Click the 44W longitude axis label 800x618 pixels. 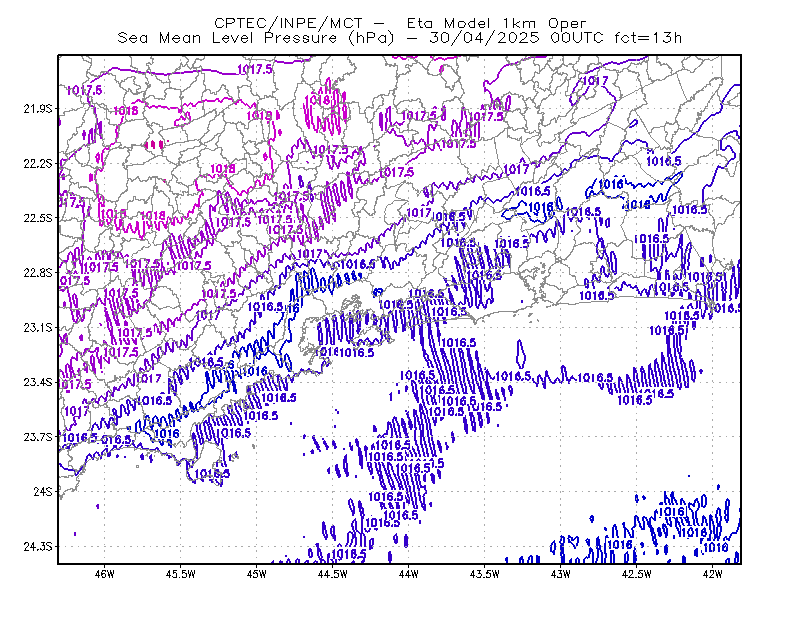pyautogui.click(x=409, y=574)
